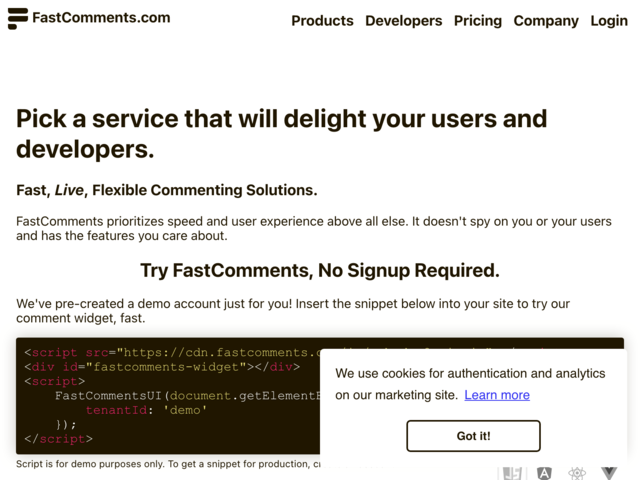Click the 'Fast, Live, Flexible Commenting Solutions.' subheading

pos(167,190)
